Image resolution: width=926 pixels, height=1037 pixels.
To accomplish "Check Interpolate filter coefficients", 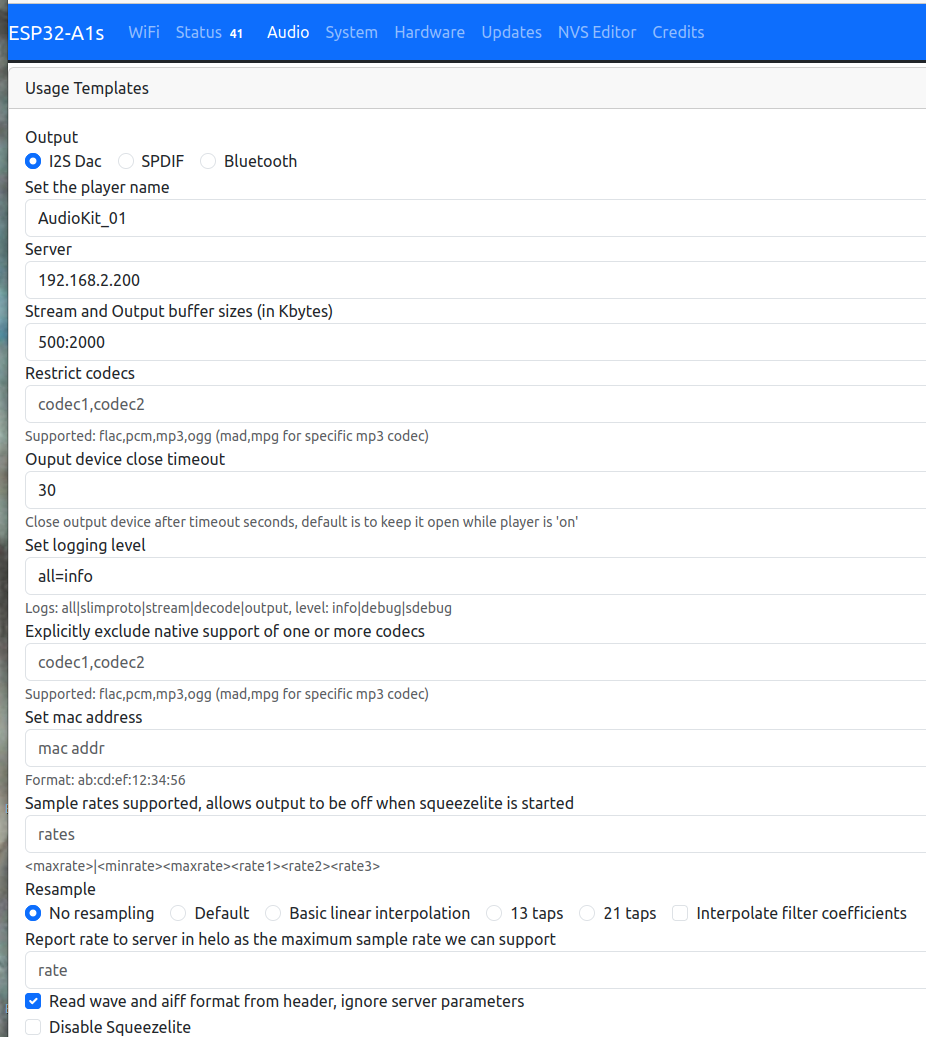I will click(x=680, y=913).
